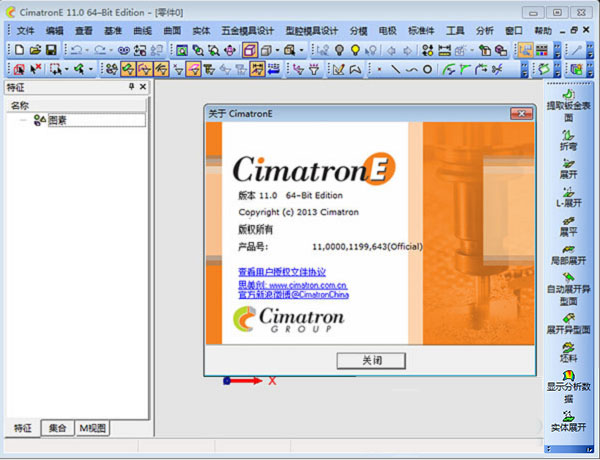Click the blue arrow reset filter icon
Viewport: 600px width, 460px height.
[x=274, y=69]
